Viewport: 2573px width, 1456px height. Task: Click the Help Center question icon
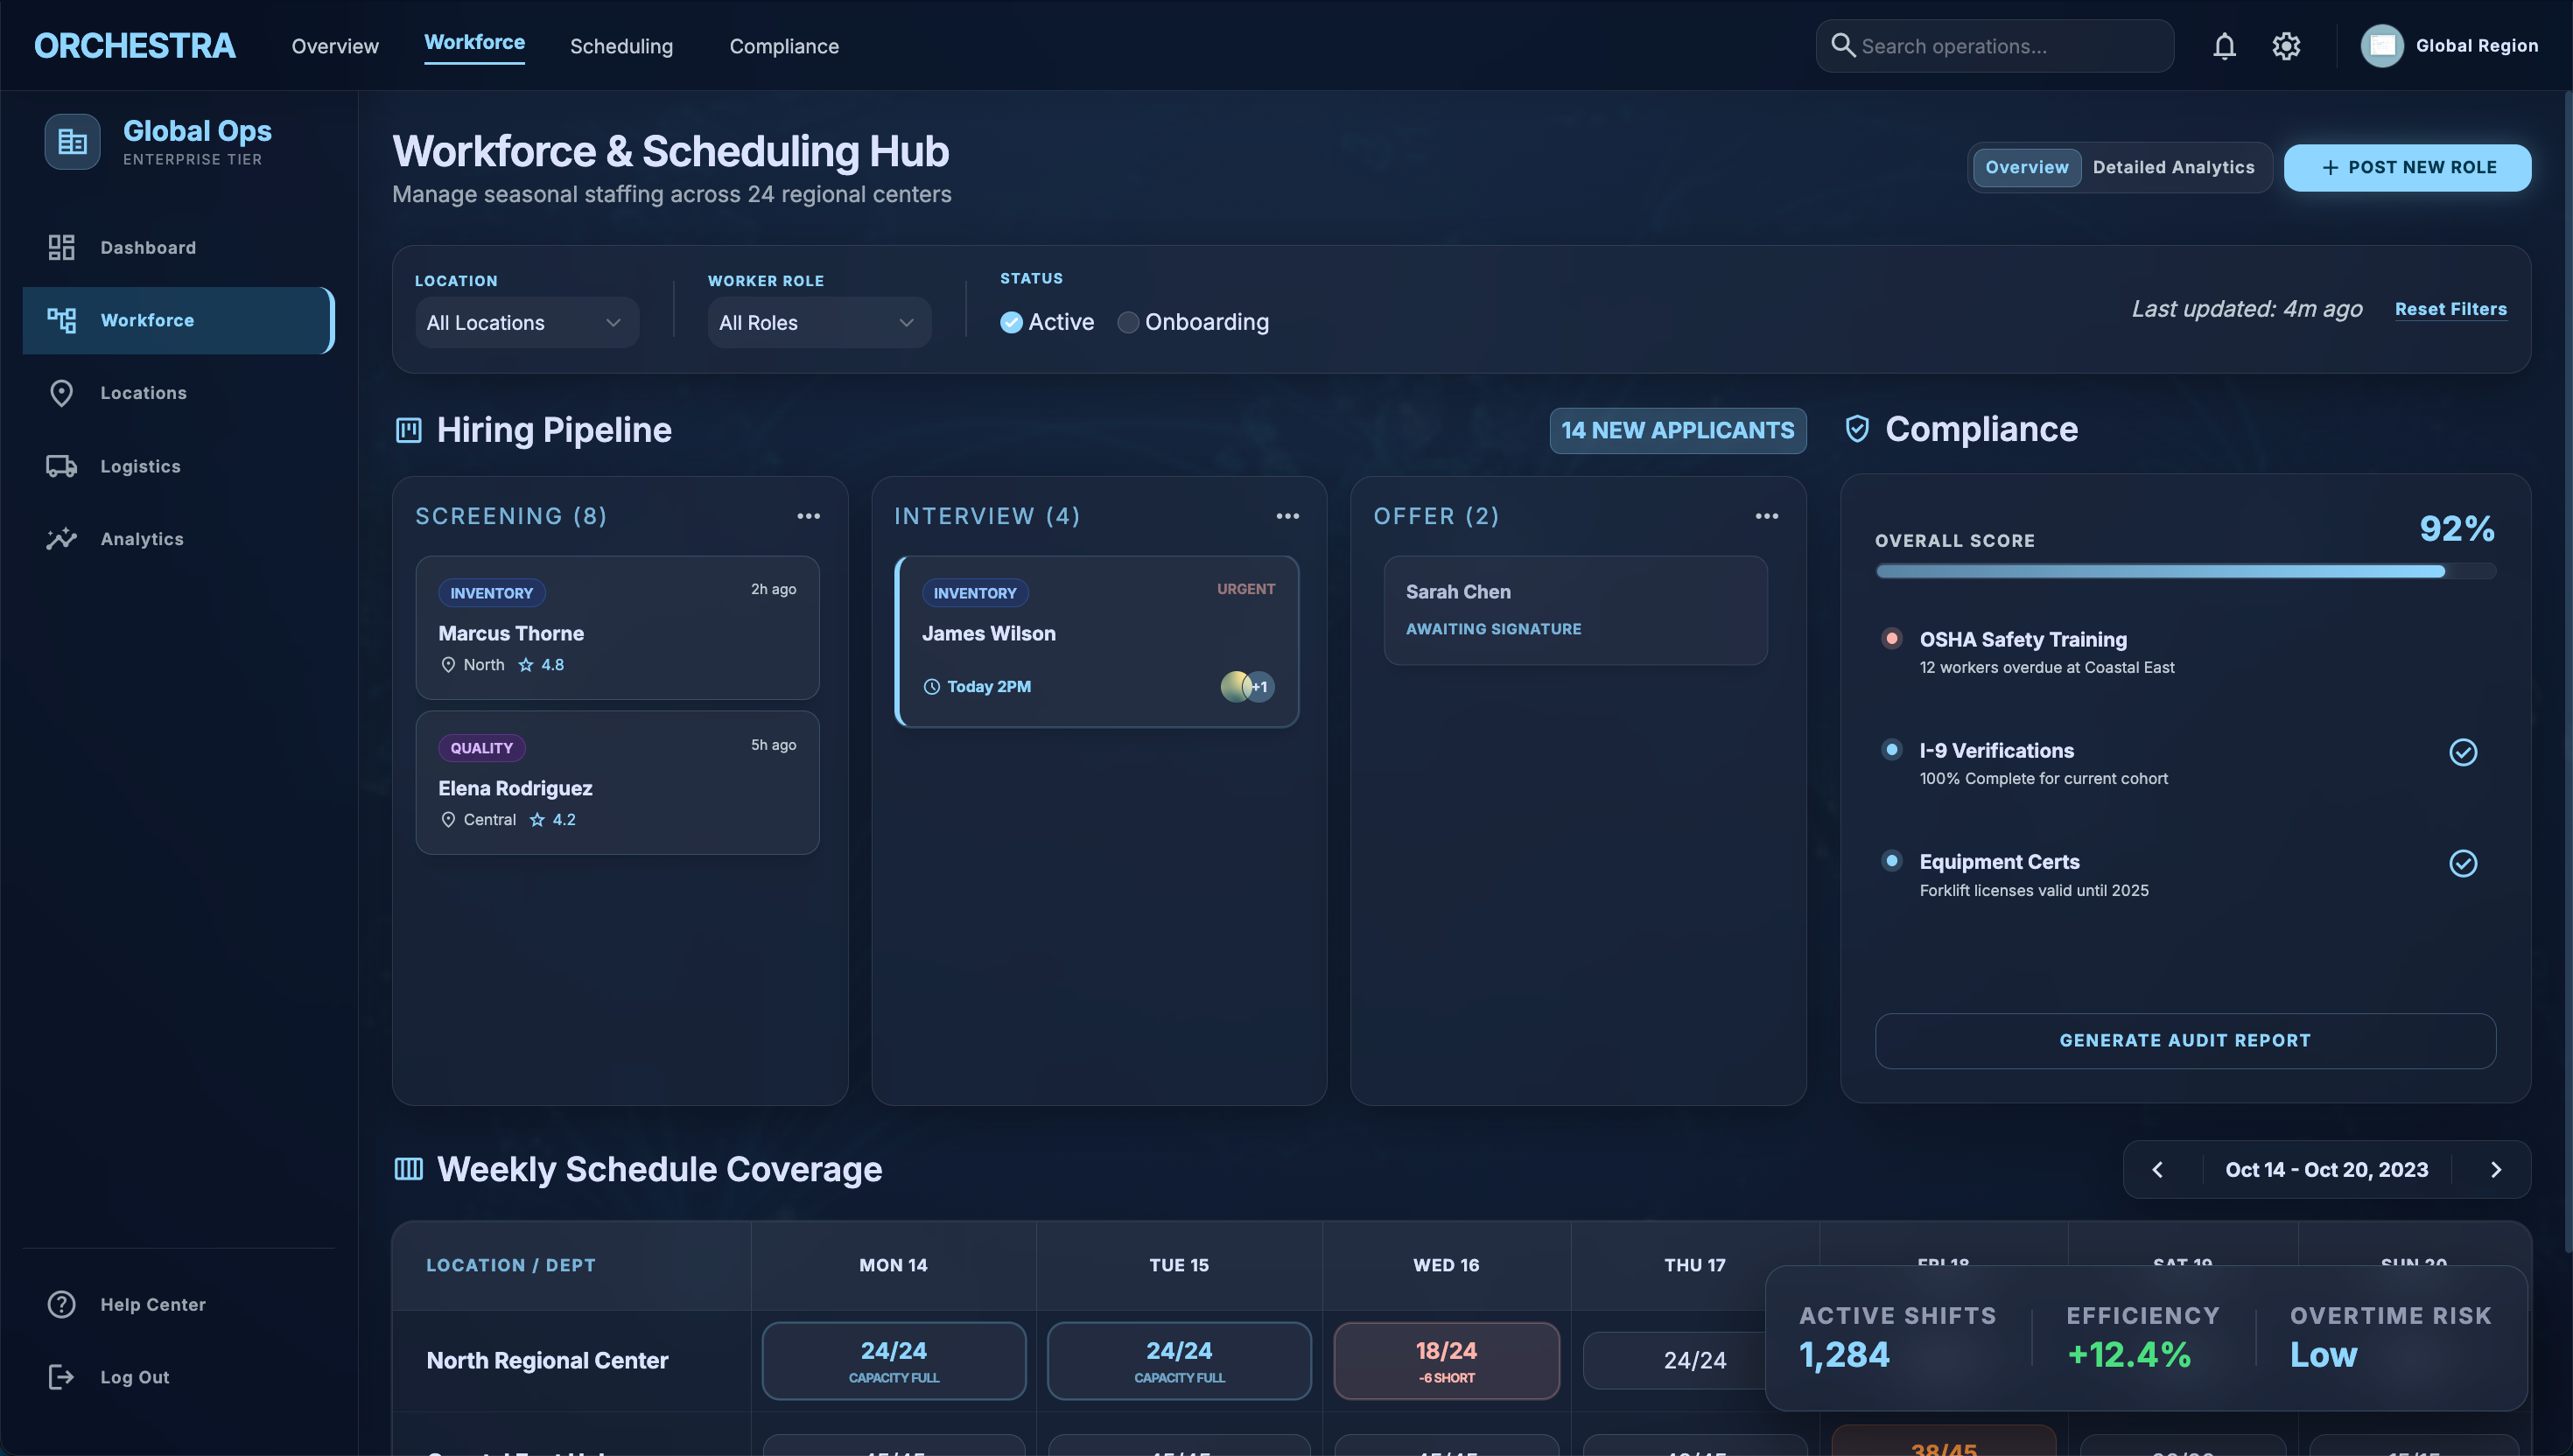(x=61, y=1304)
